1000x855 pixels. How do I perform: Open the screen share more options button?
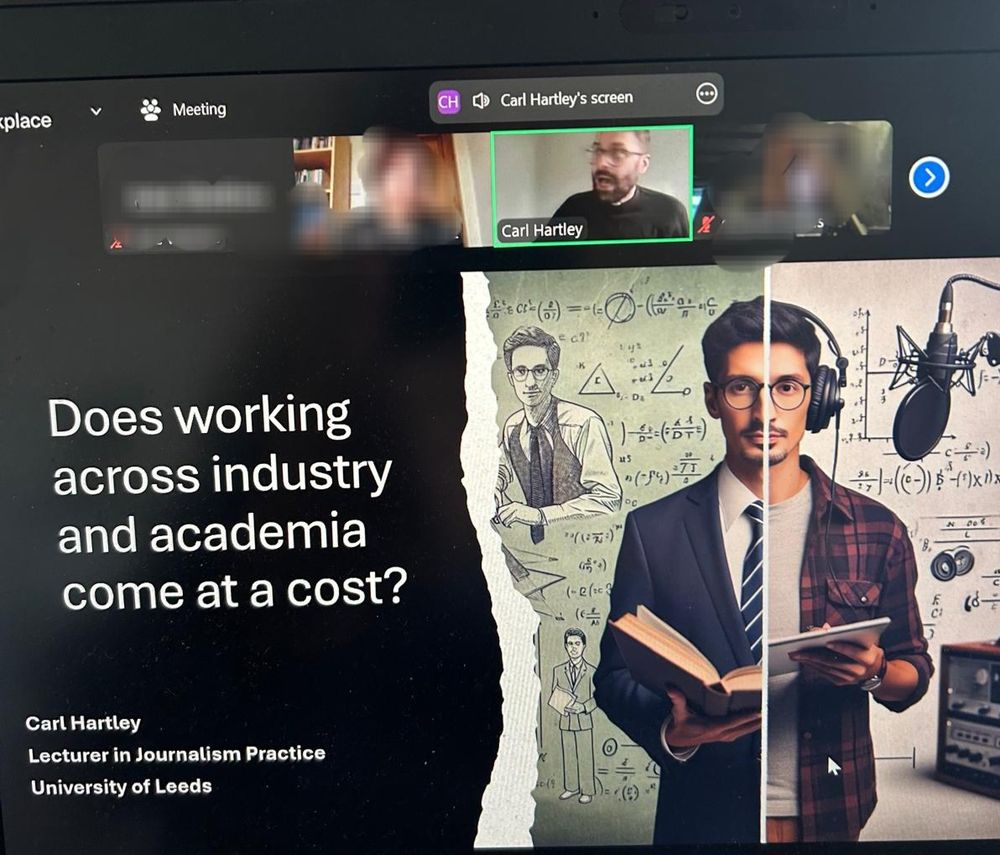tap(706, 94)
